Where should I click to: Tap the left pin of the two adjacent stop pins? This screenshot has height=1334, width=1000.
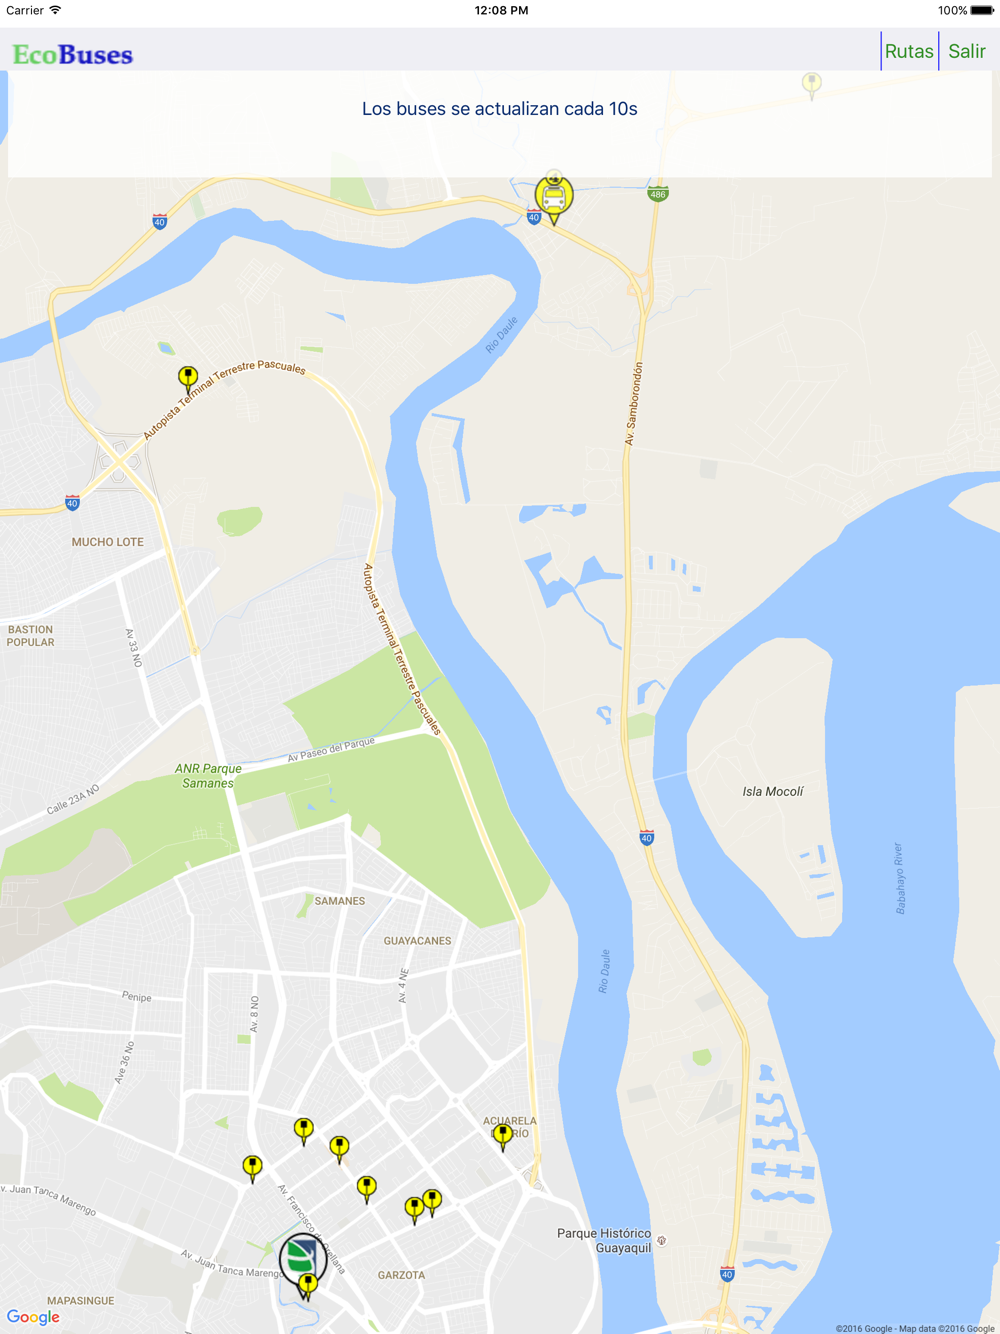click(414, 1211)
